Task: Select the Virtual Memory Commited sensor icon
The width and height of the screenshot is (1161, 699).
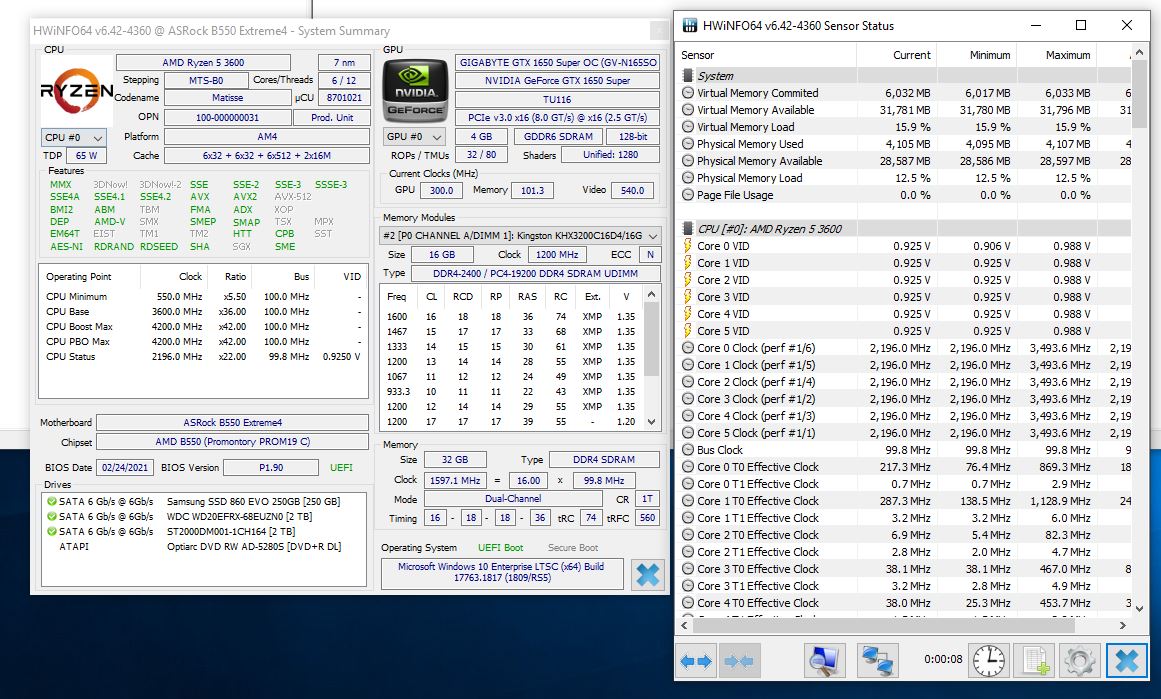Action: click(x=688, y=93)
